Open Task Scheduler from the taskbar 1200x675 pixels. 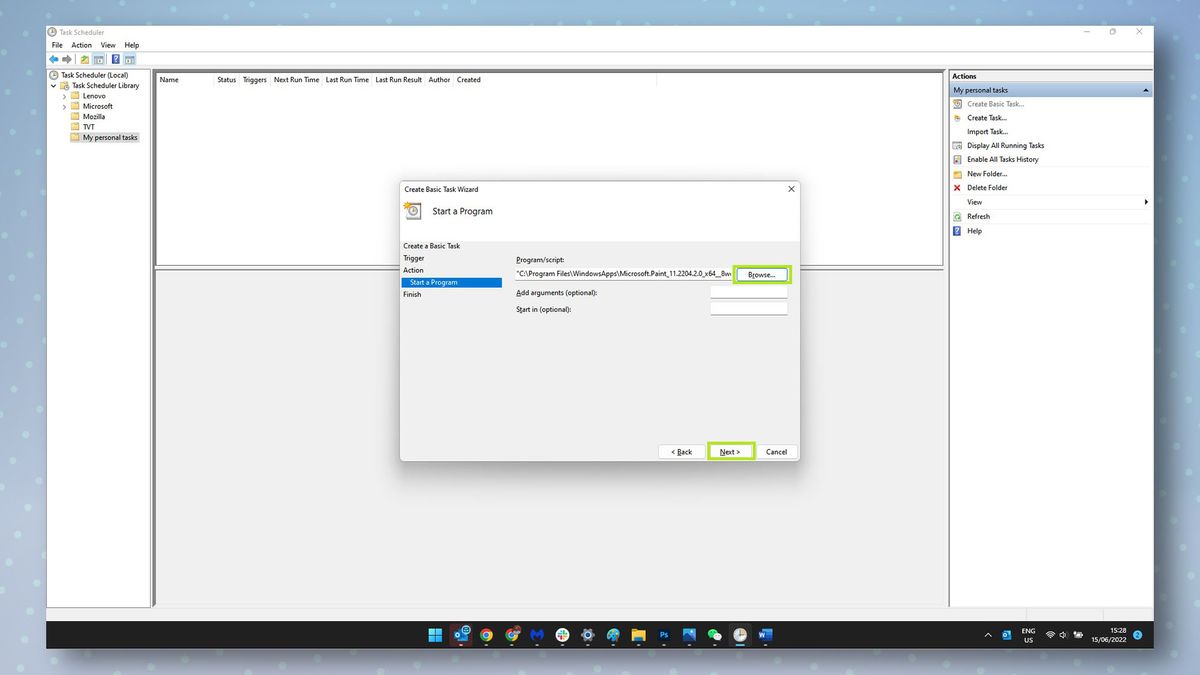coord(739,635)
